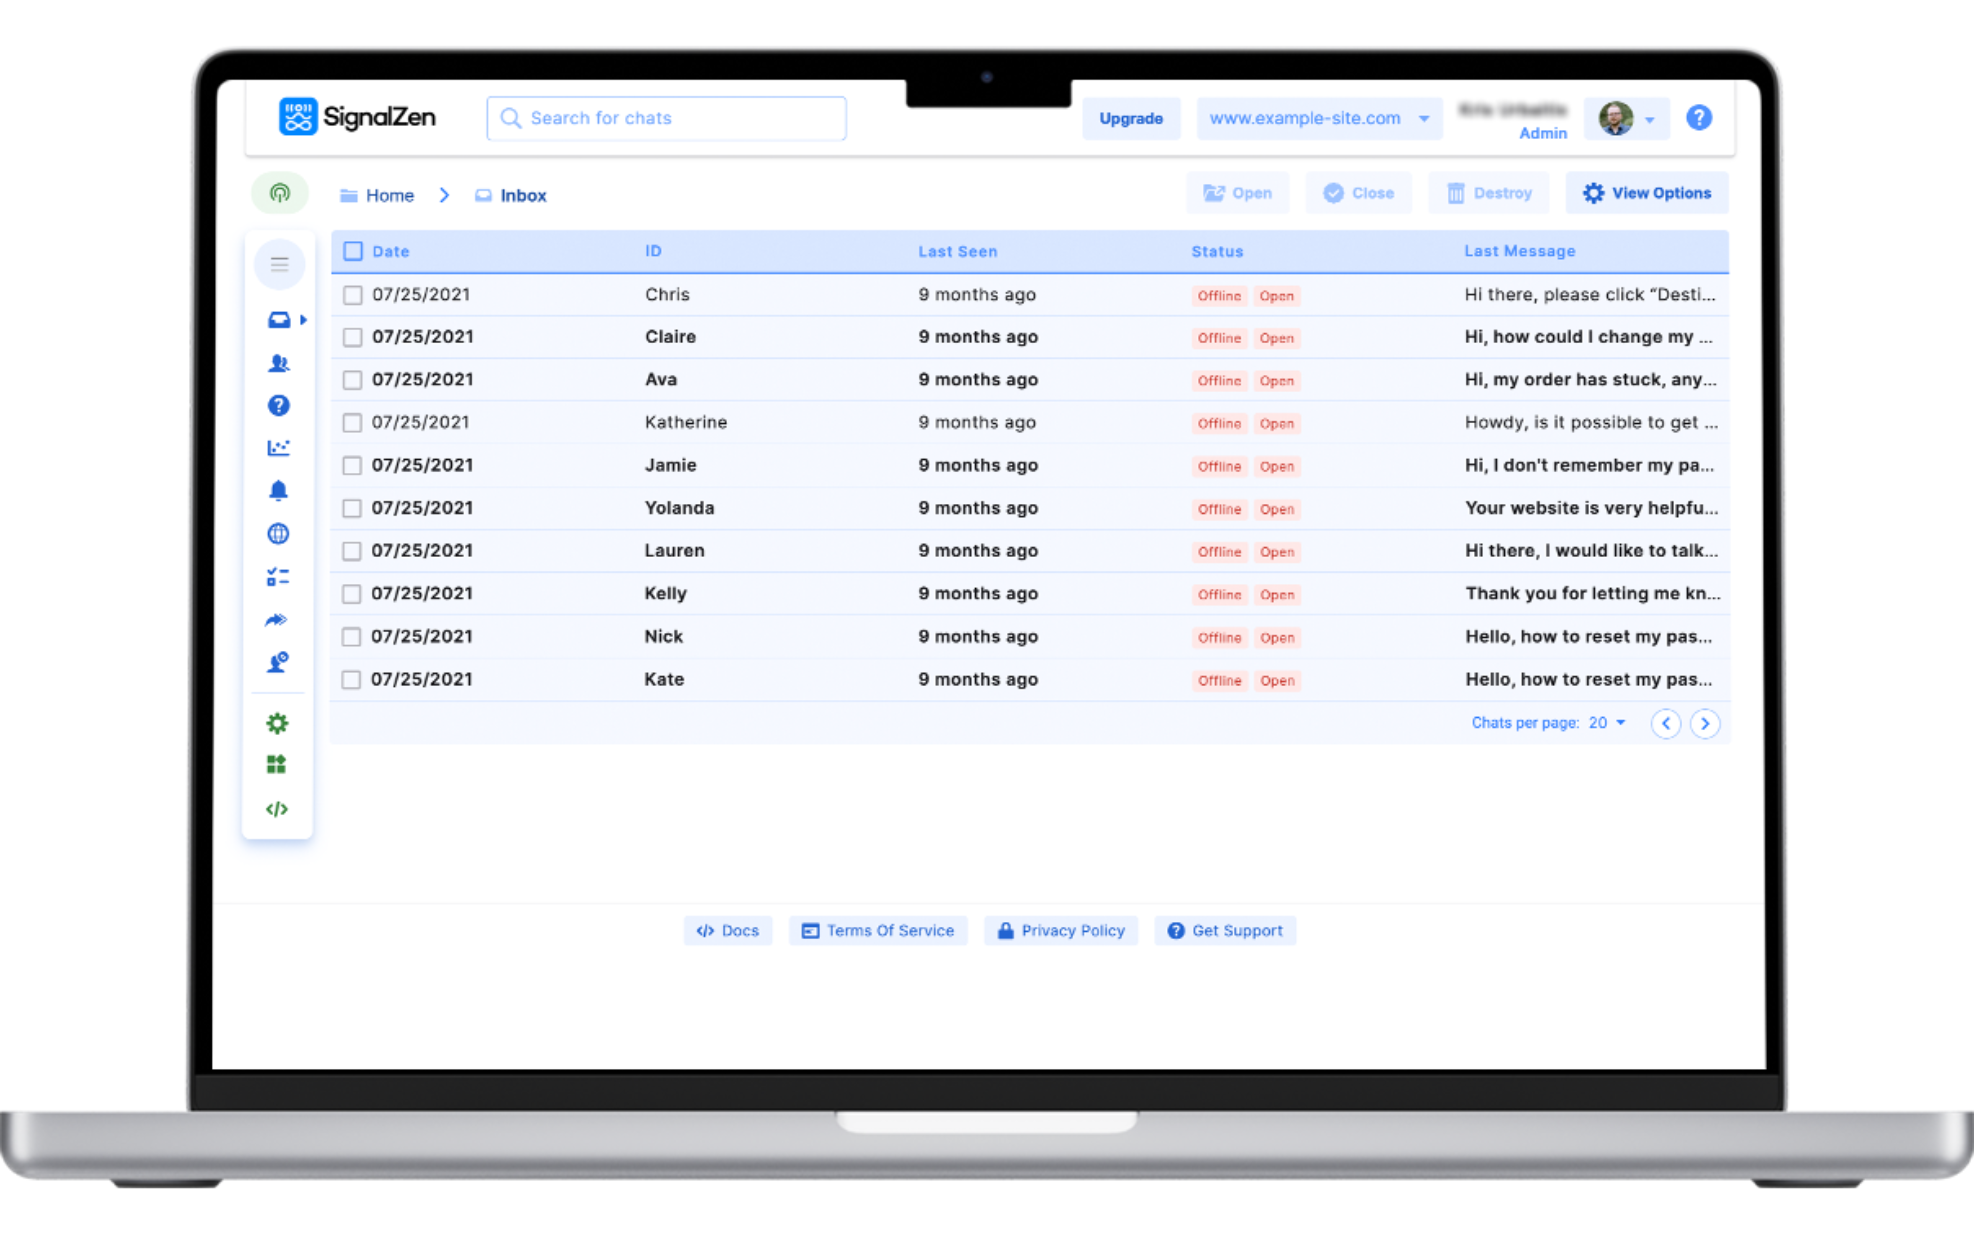Open the www.example-site.com site dropdown
Screen dimensions: 1974x1234
[x=1318, y=118]
